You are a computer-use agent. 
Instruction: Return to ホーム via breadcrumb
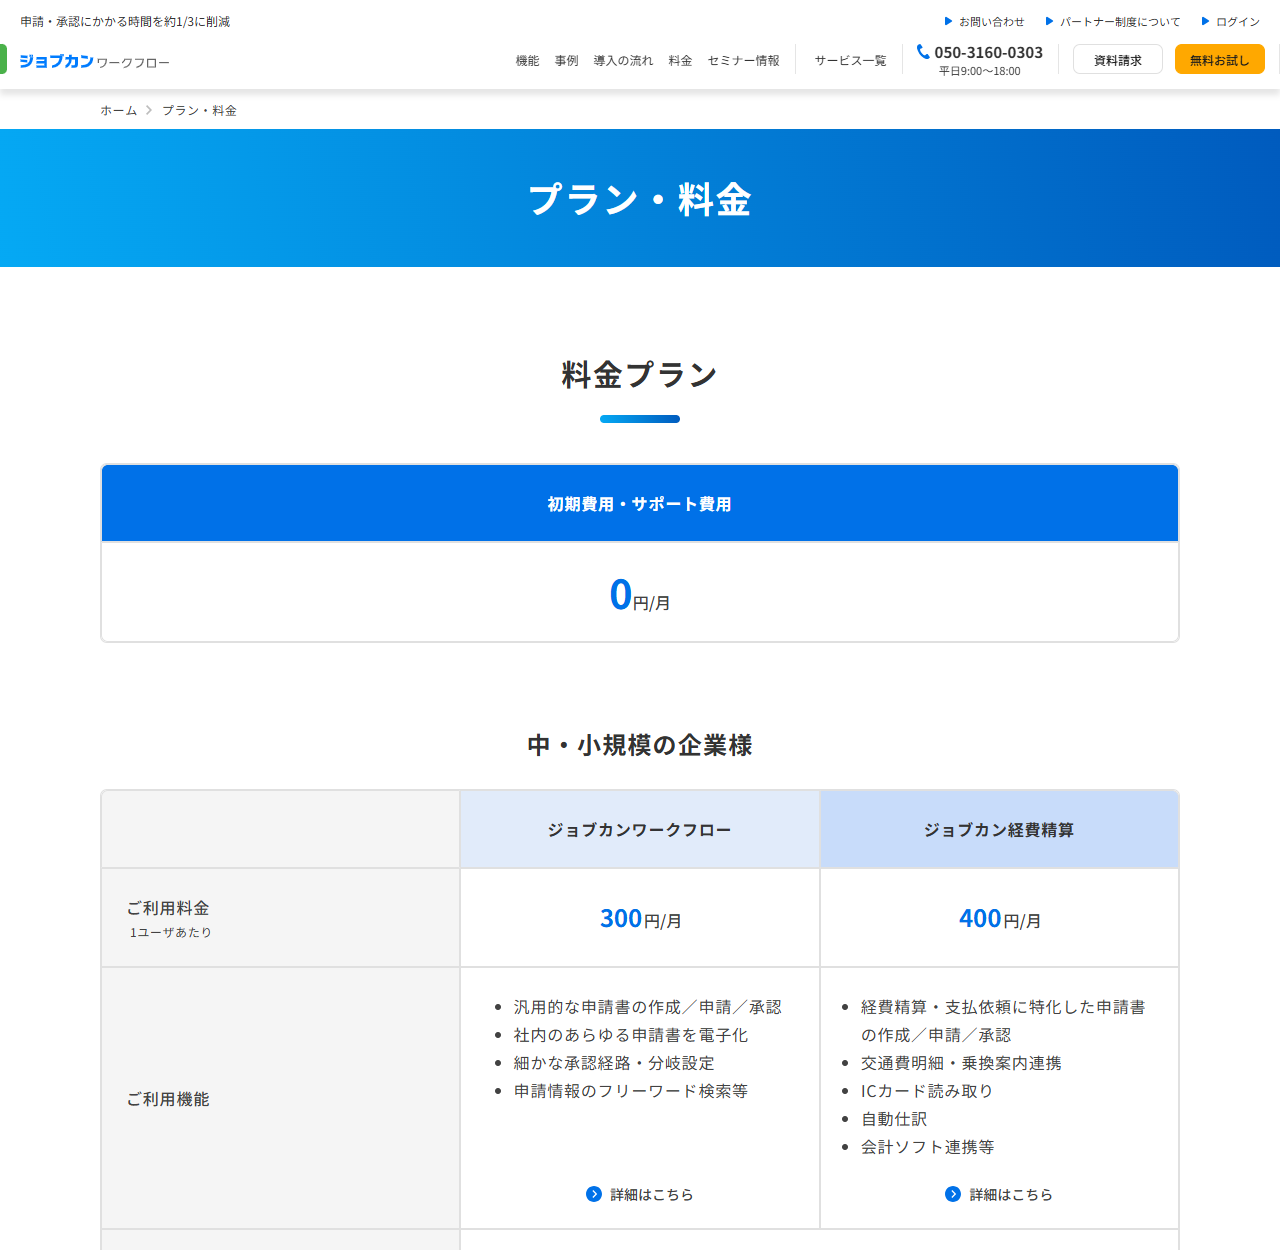point(118,110)
